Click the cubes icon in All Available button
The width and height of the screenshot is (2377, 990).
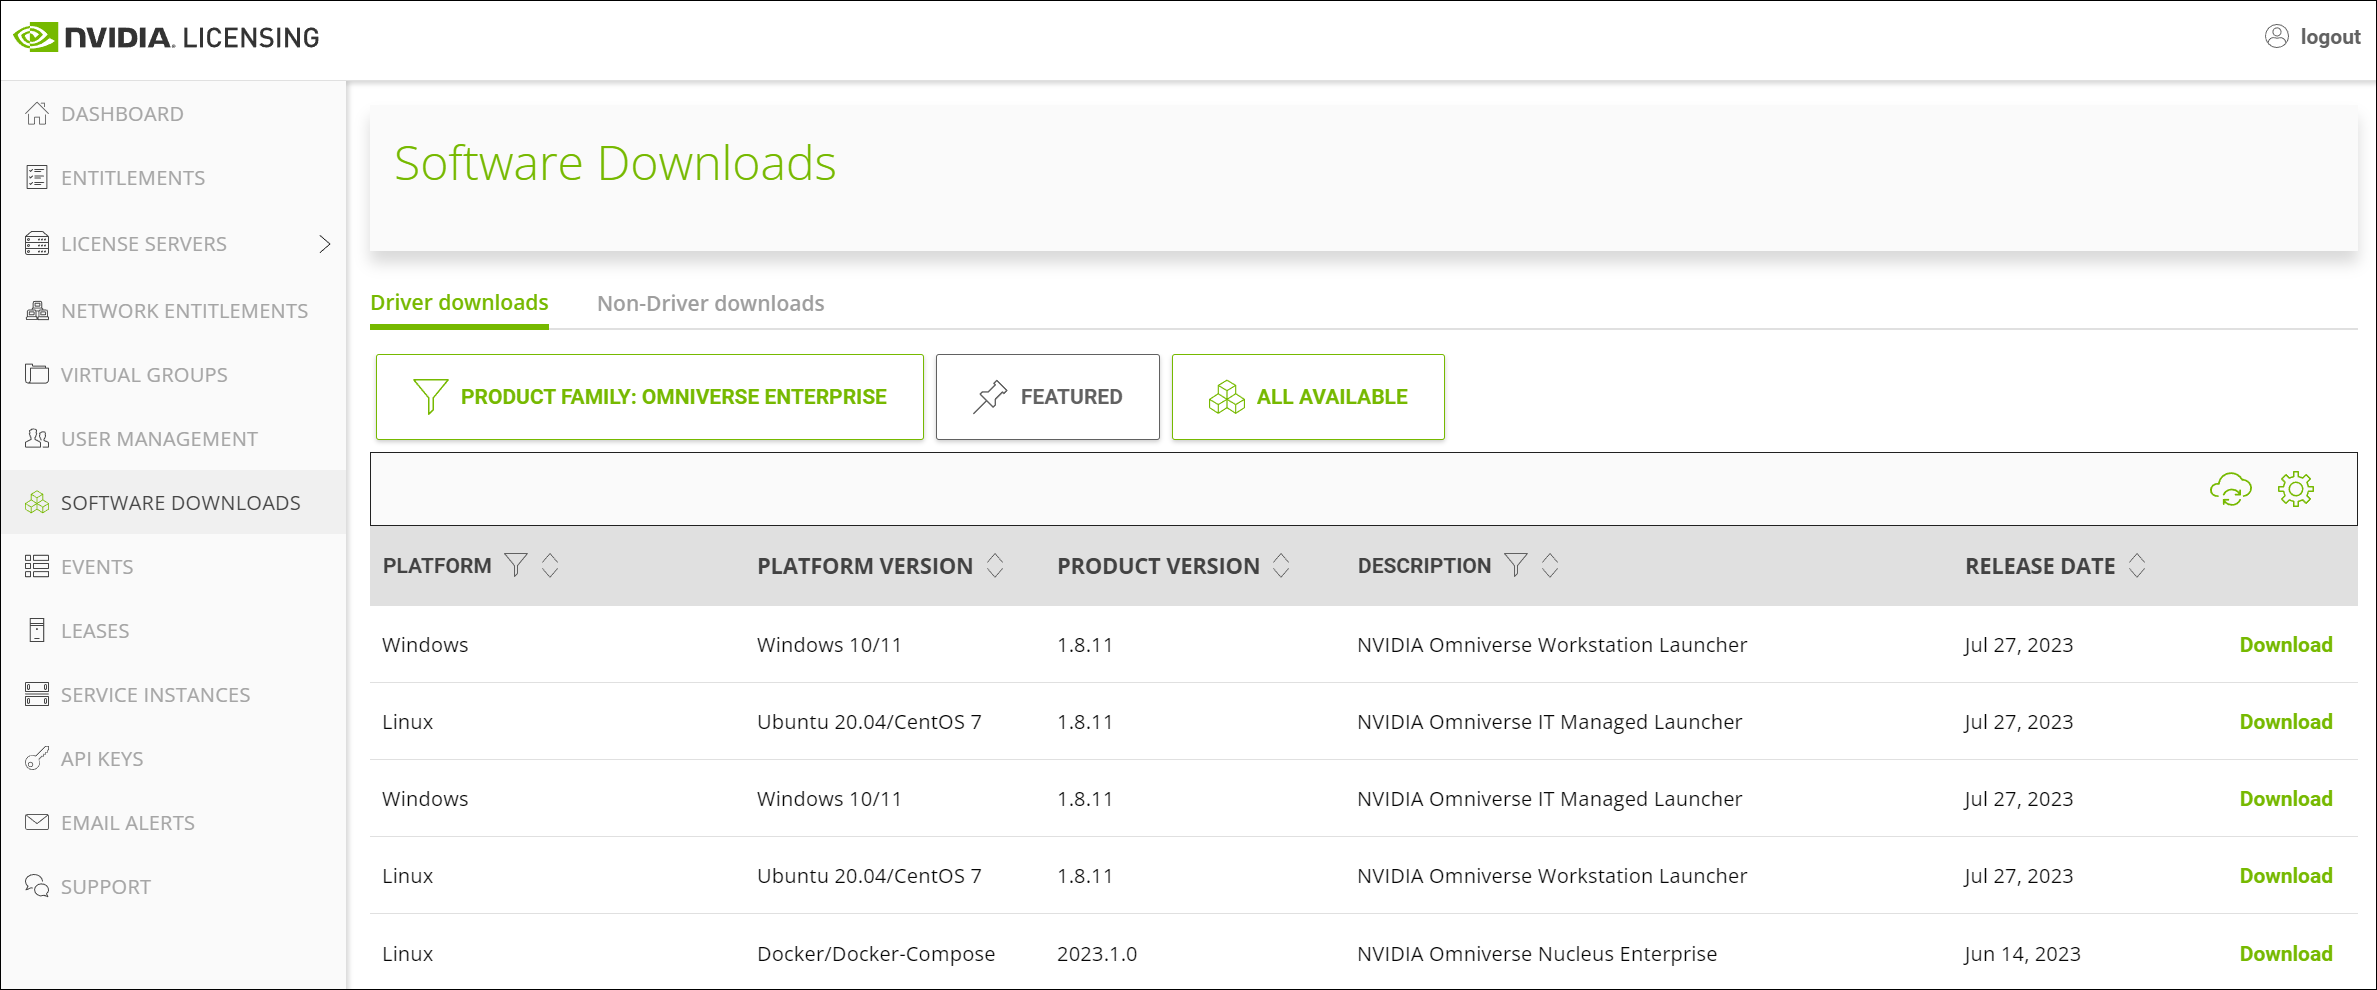click(x=1226, y=397)
